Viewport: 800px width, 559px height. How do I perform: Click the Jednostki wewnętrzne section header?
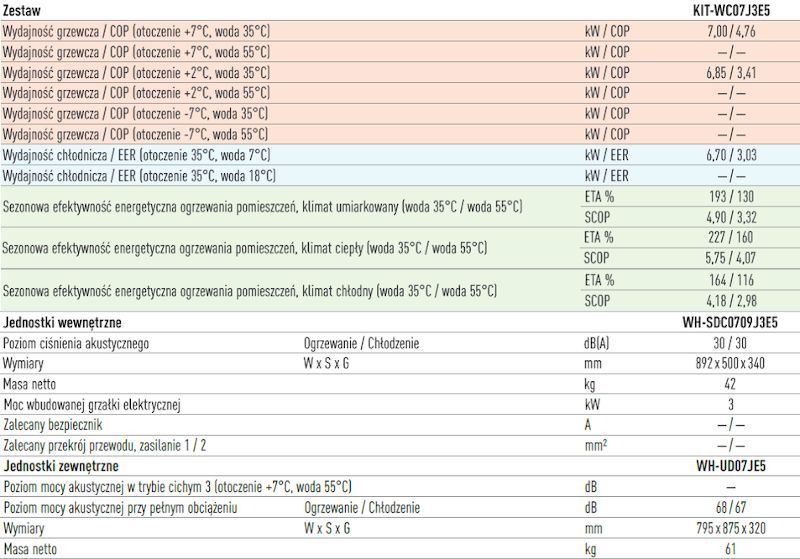[x=62, y=322]
